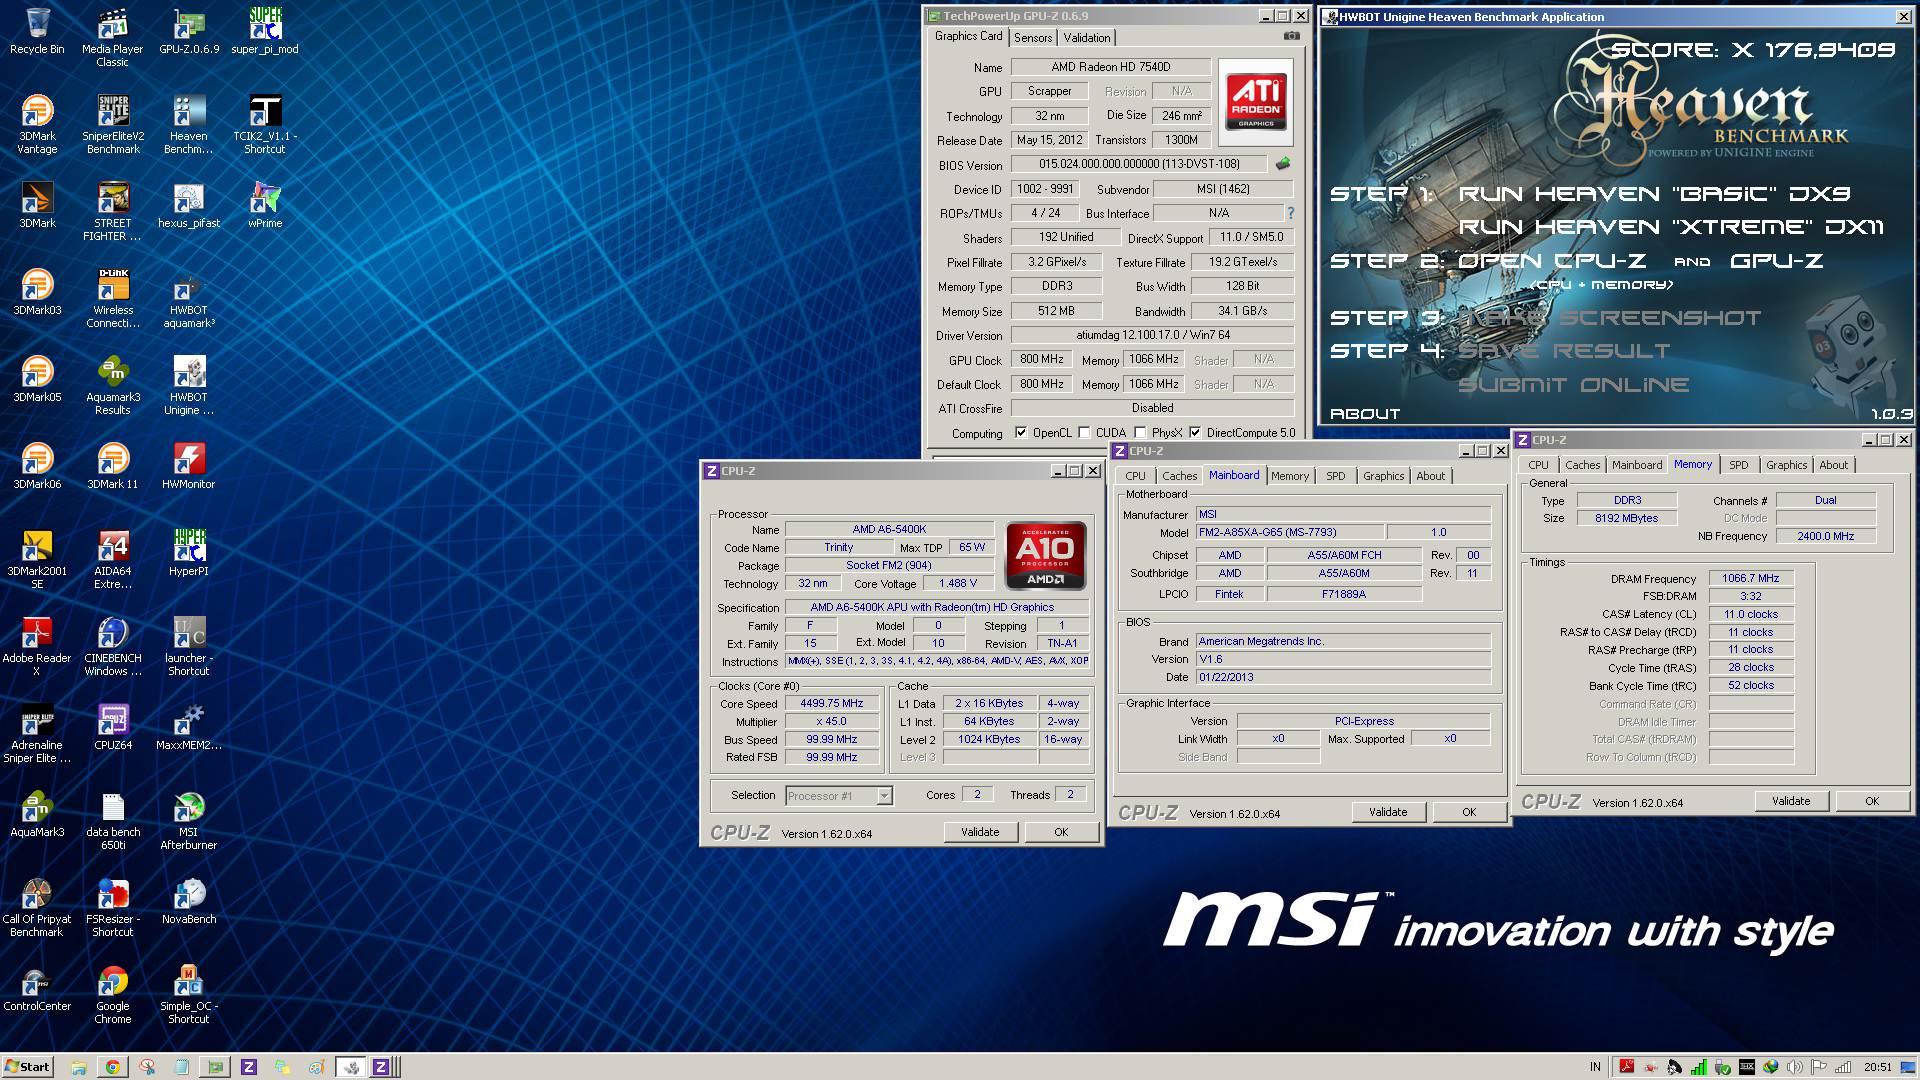Click Validate in processor CPU-Z window

(x=979, y=832)
